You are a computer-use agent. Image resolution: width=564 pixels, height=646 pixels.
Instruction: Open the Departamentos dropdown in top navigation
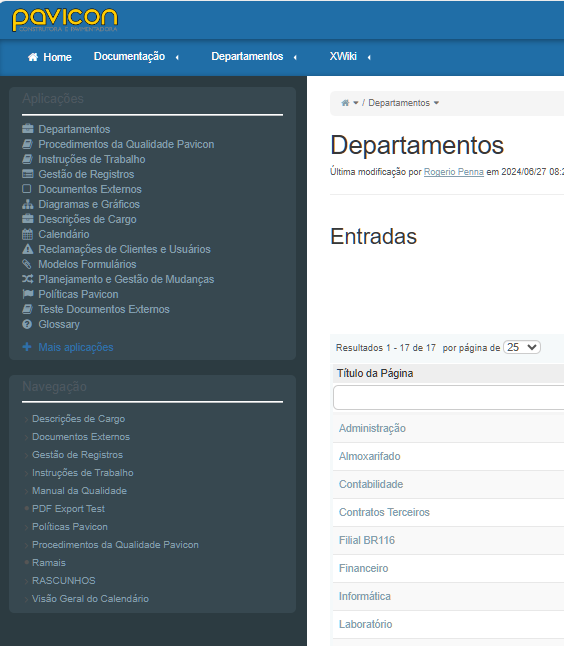(295, 57)
